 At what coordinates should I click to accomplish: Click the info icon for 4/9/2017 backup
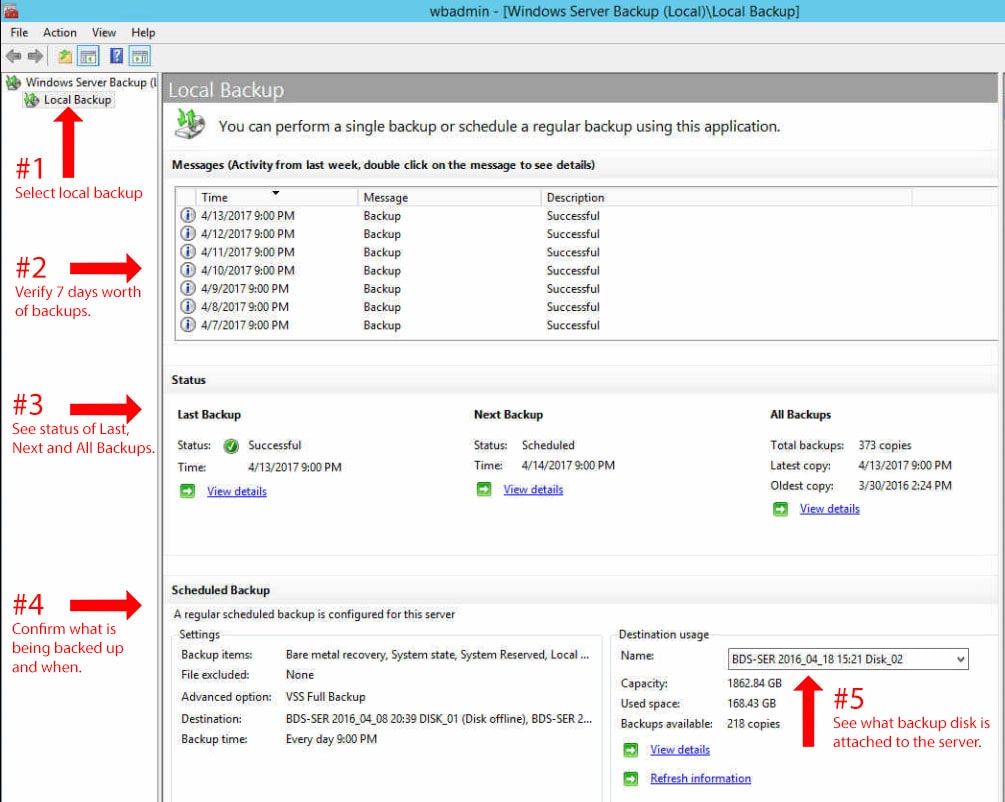187,288
